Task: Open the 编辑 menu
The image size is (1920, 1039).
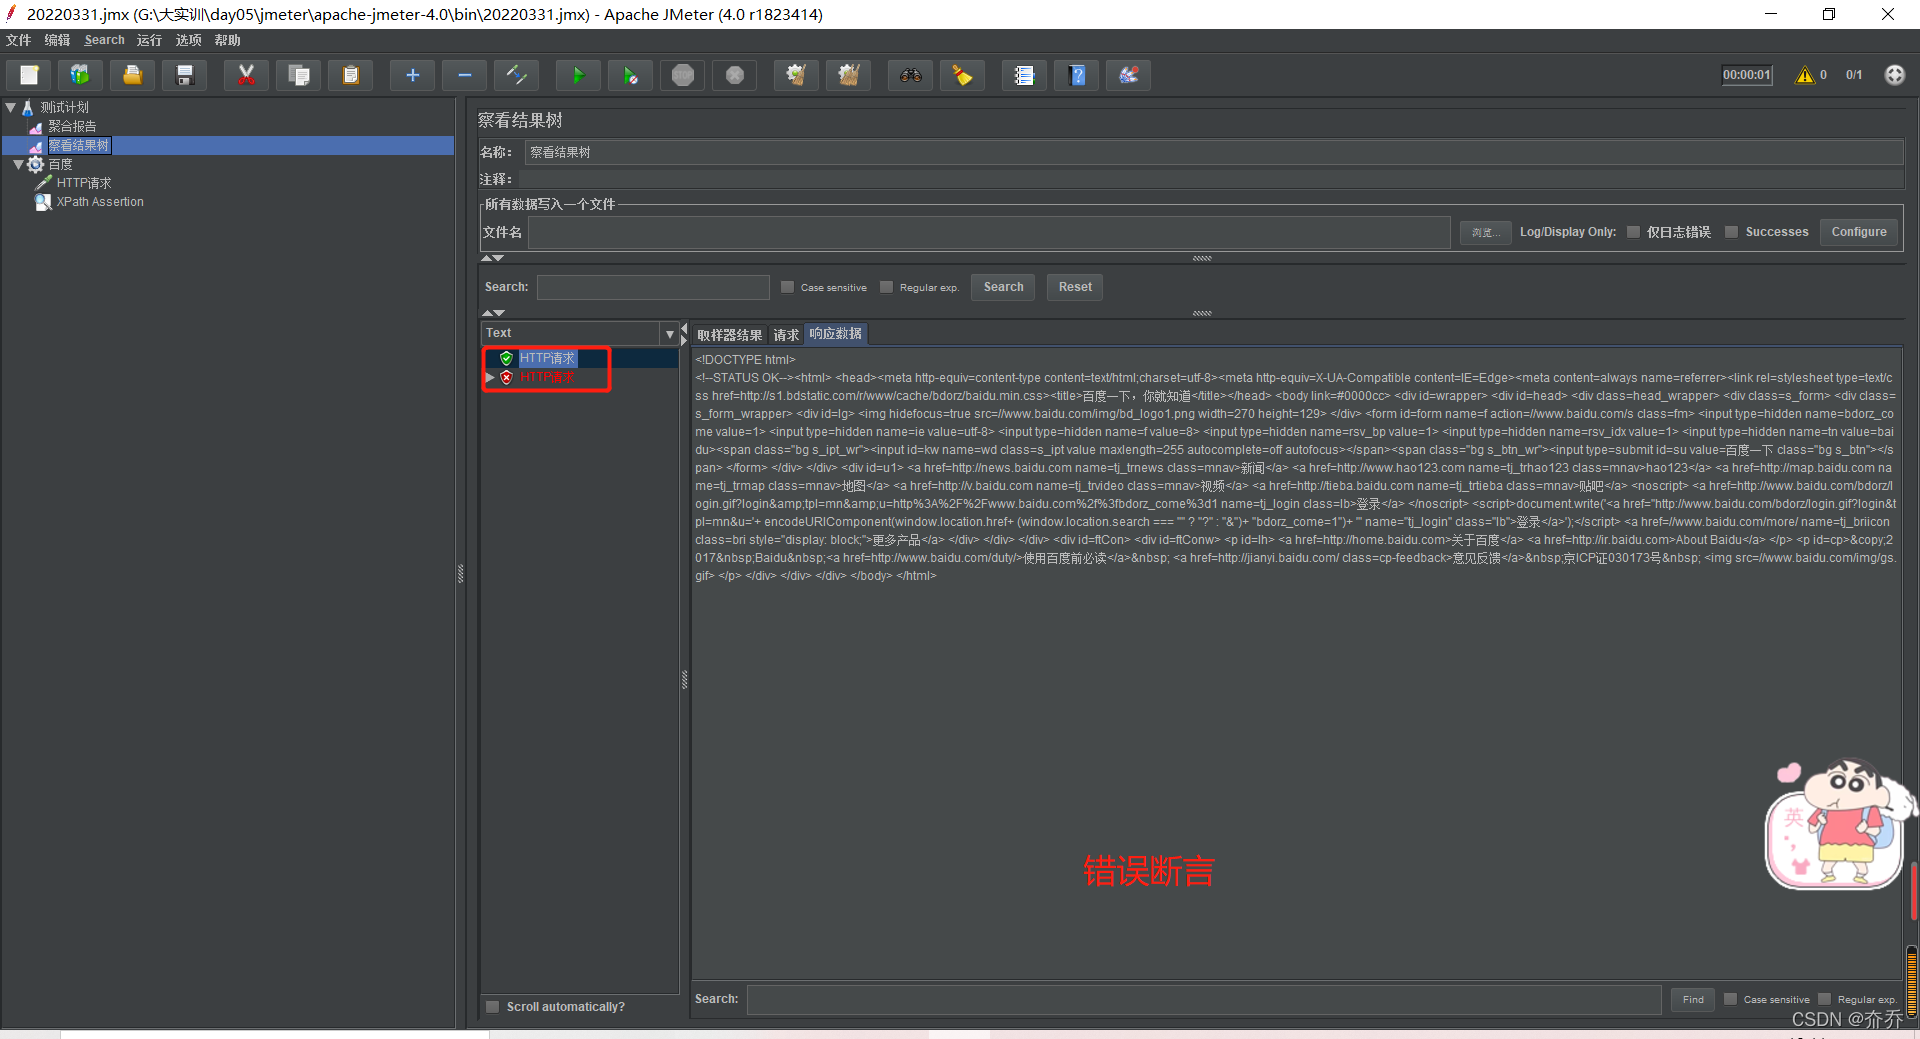Action: [x=57, y=40]
